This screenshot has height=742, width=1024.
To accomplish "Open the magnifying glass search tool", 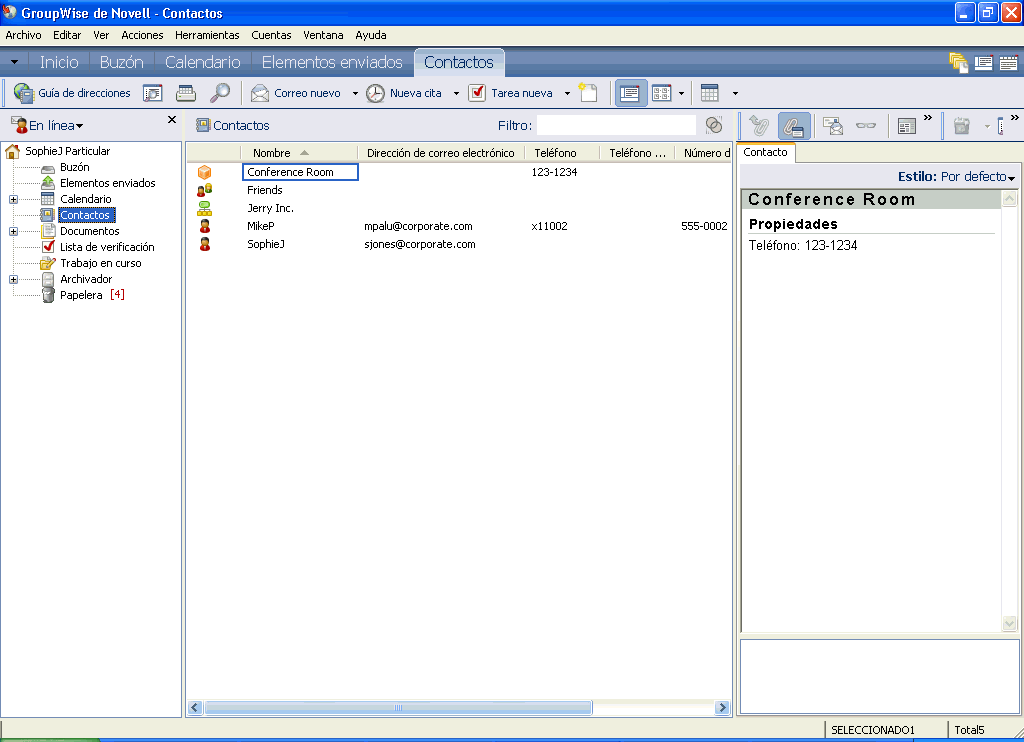I will point(219,93).
